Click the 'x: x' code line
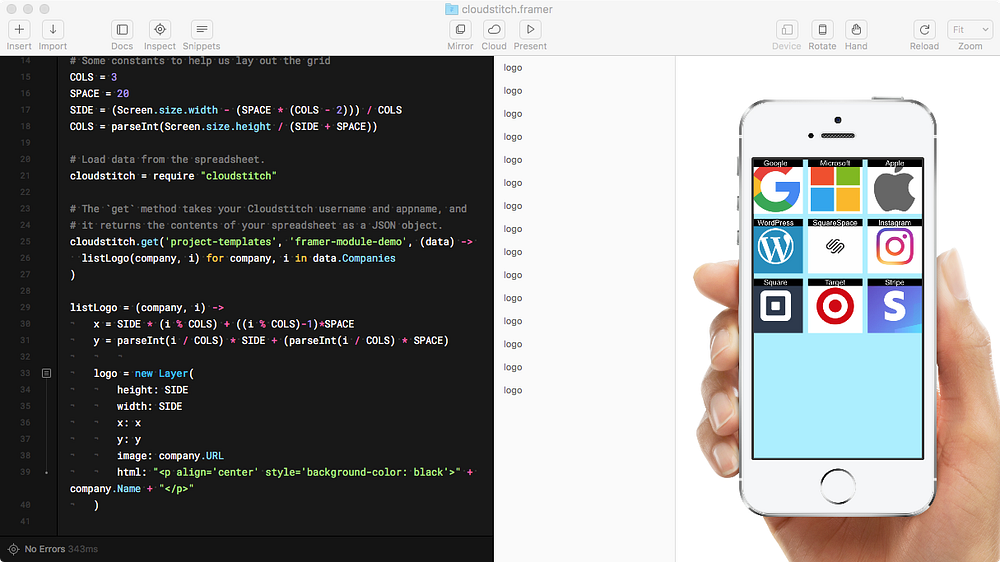Image resolution: width=1000 pixels, height=562 pixels. point(129,423)
